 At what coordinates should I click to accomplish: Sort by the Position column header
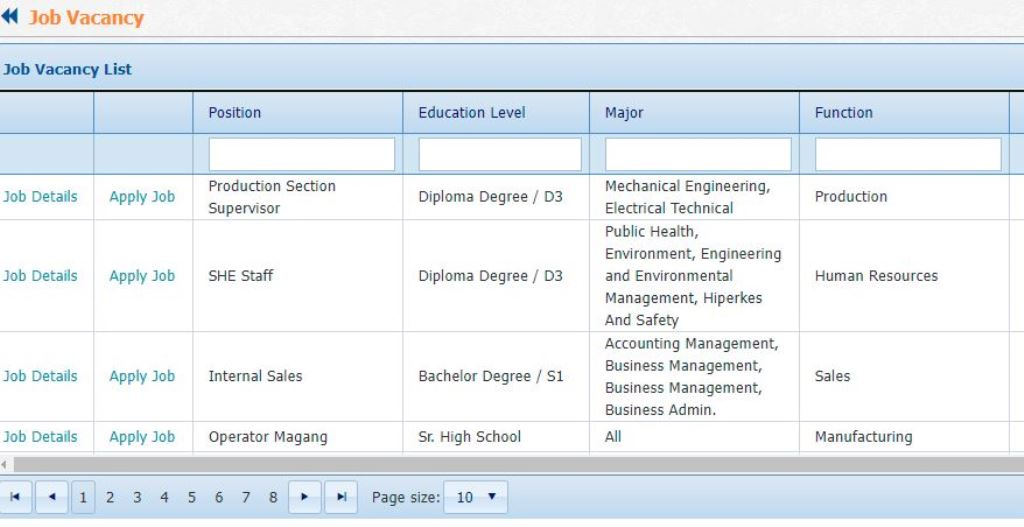(x=235, y=113)
